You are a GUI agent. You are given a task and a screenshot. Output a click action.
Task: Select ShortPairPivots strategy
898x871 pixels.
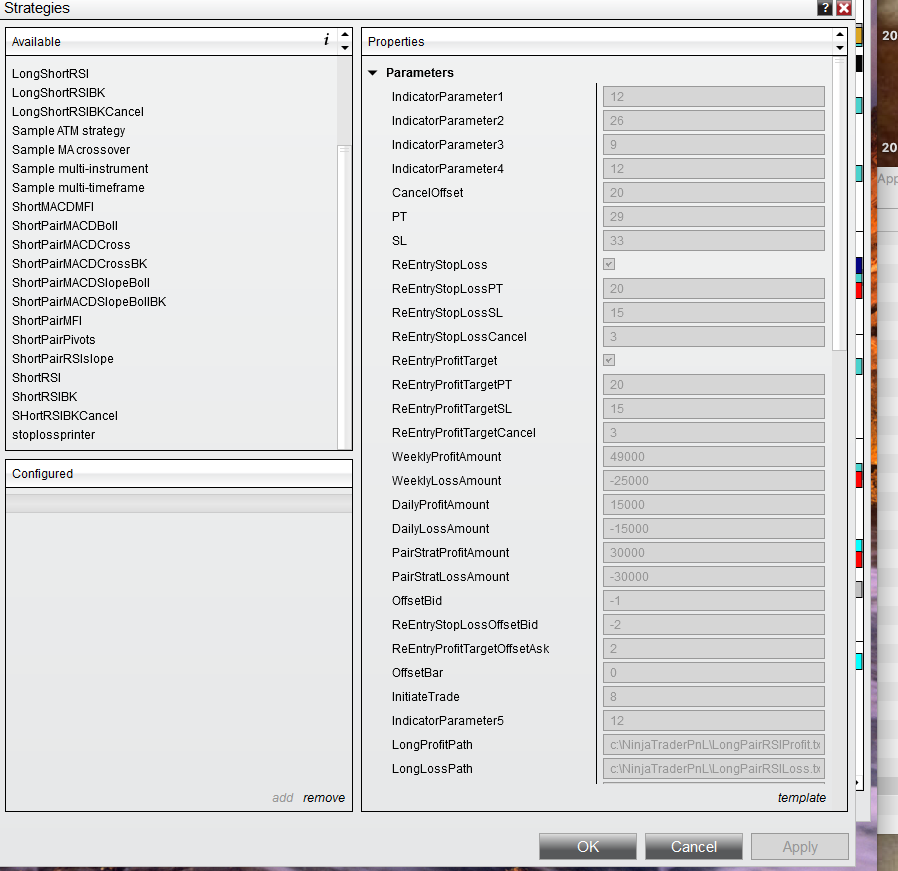pyautogui.click(x=54, y=340)
